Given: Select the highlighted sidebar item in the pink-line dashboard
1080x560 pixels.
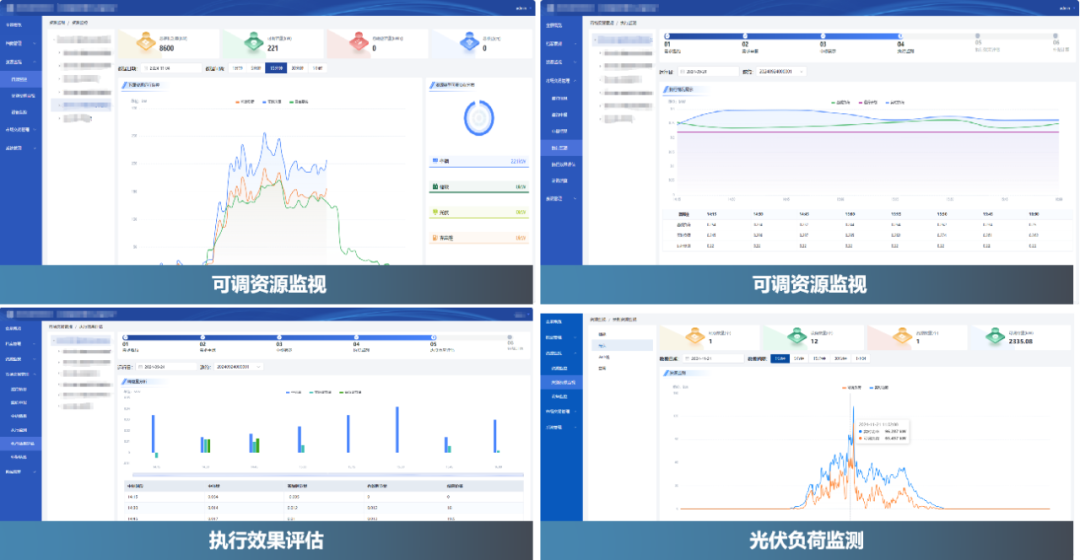Looking at the screenshot, I should pos(561,148).
